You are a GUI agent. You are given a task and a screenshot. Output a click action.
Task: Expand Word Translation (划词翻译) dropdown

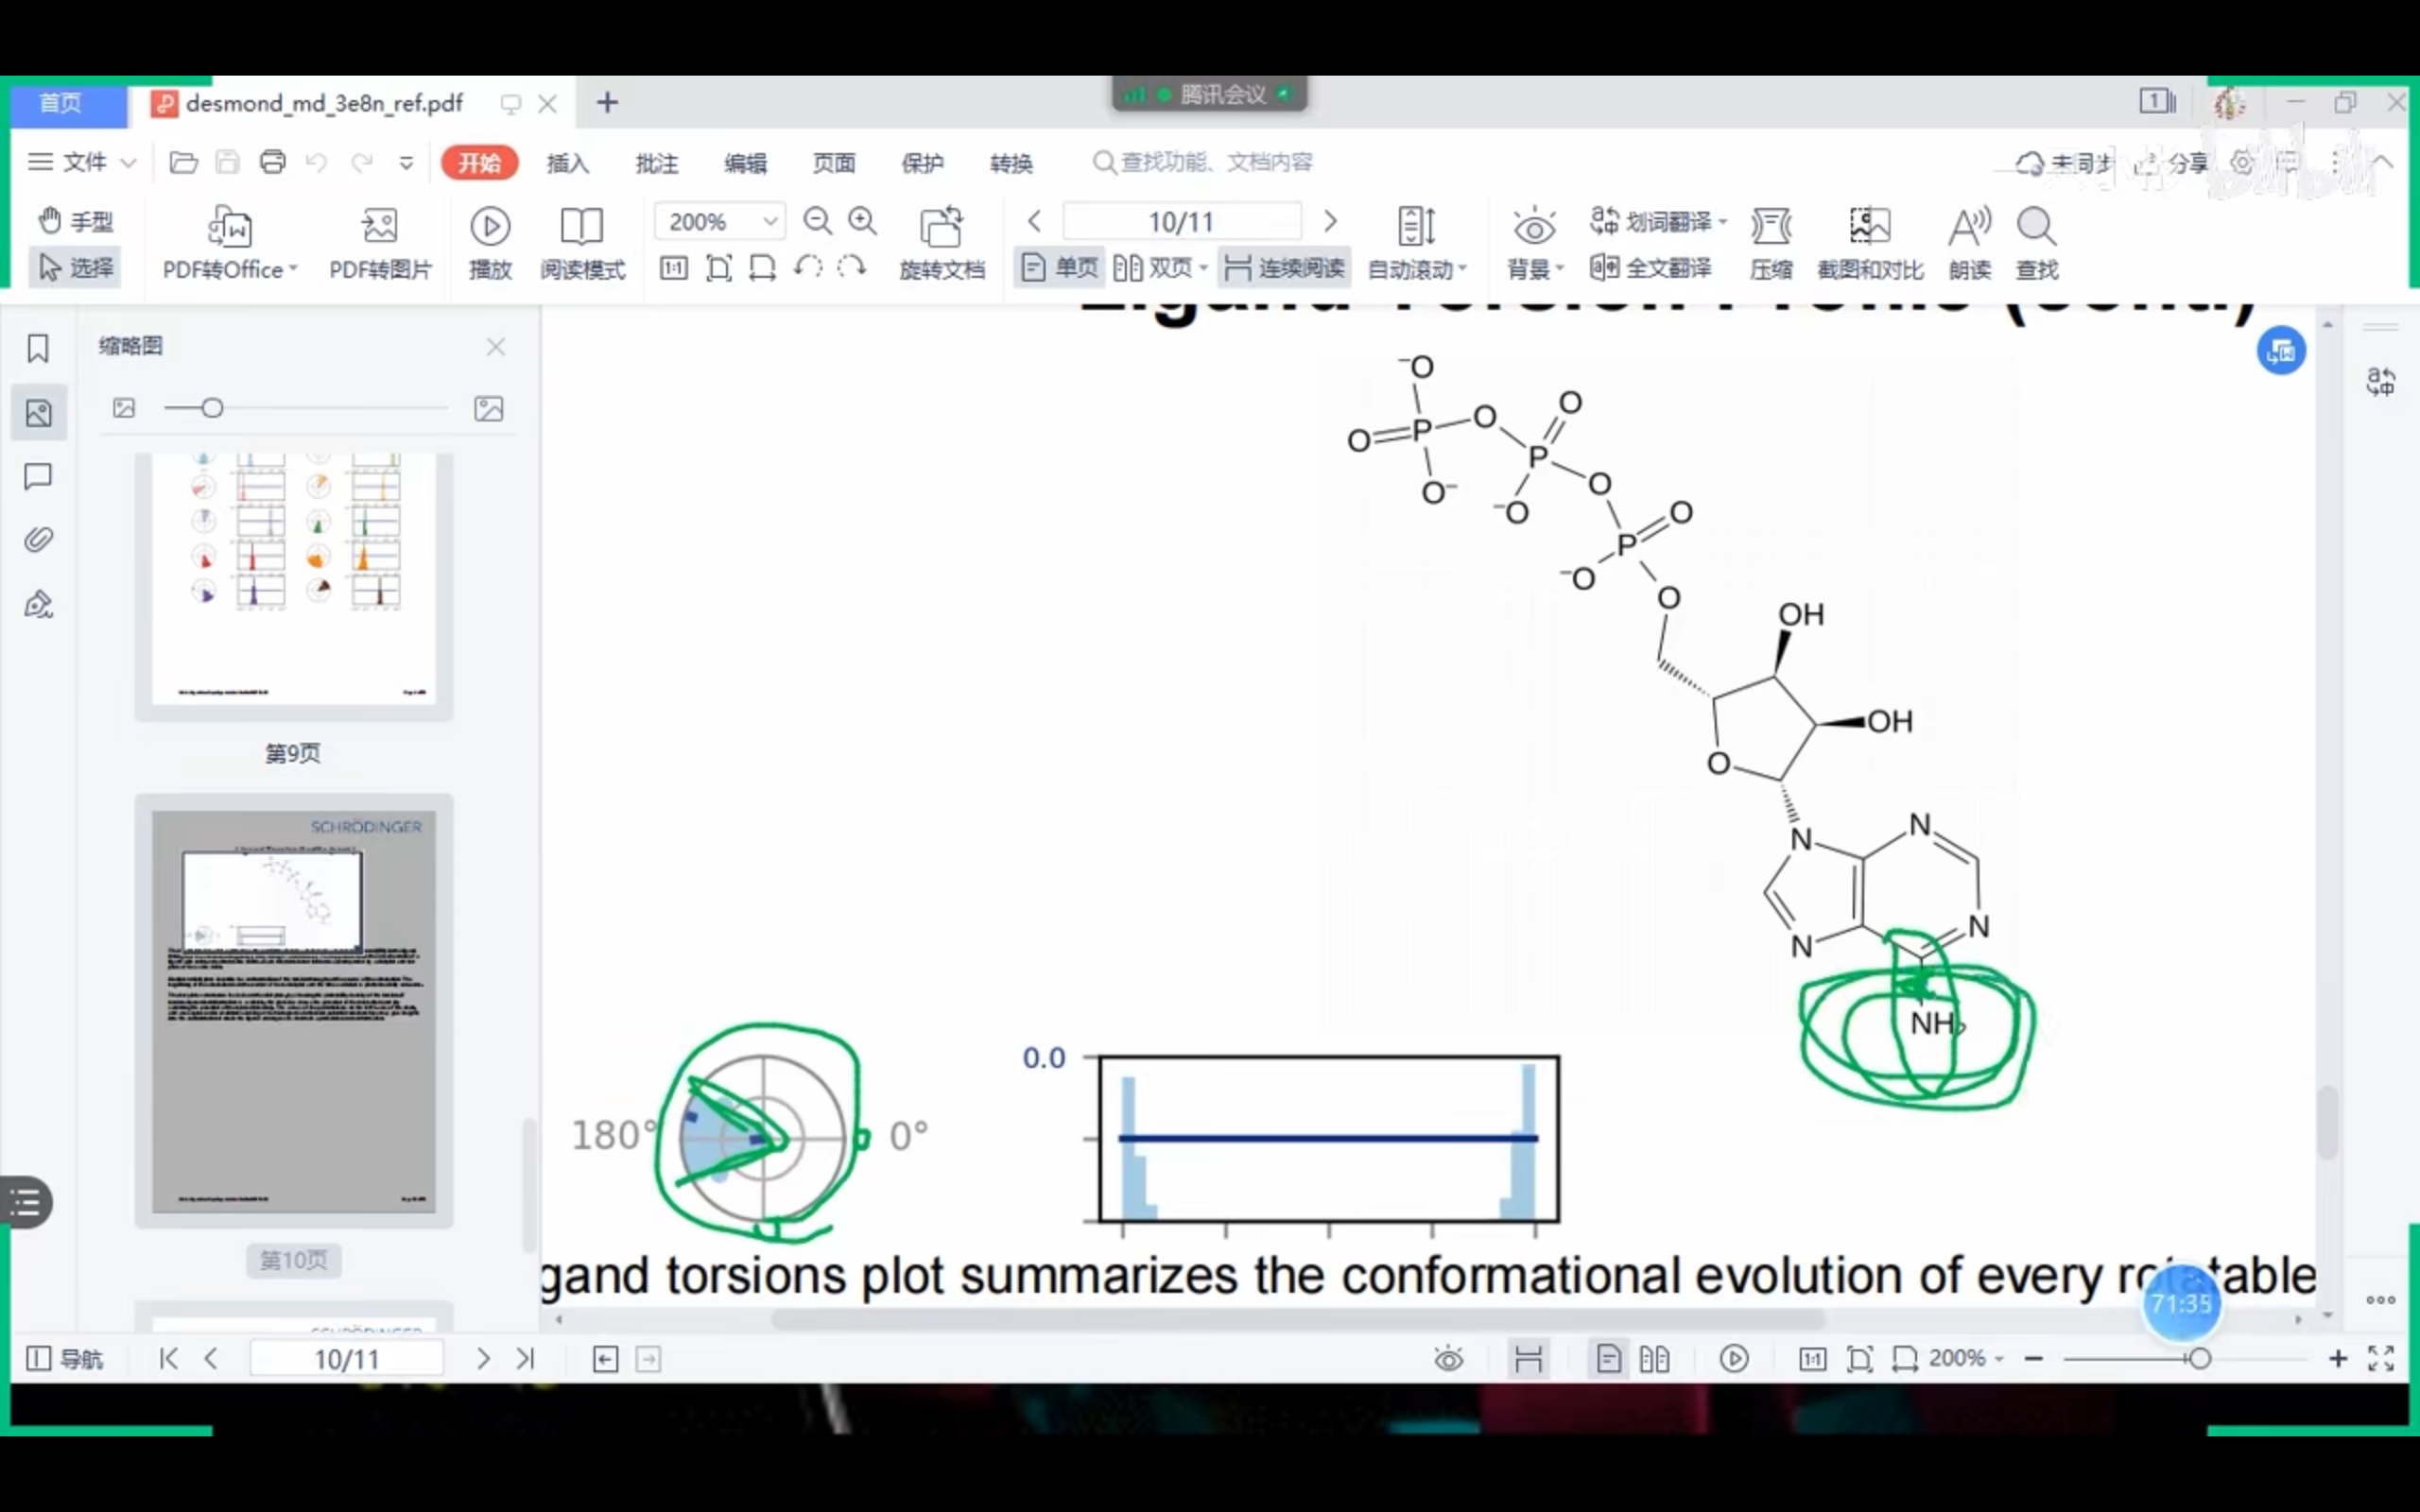click(1723, 222)
